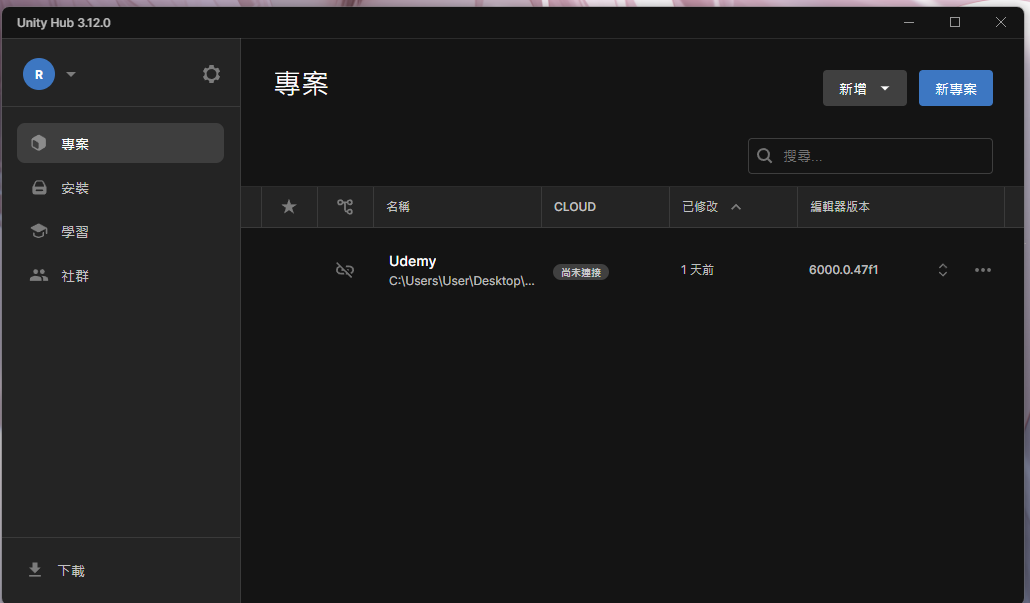Open the Udemy project
Image resolution: width=1030 pixels, height=603 pixels.
412,262
